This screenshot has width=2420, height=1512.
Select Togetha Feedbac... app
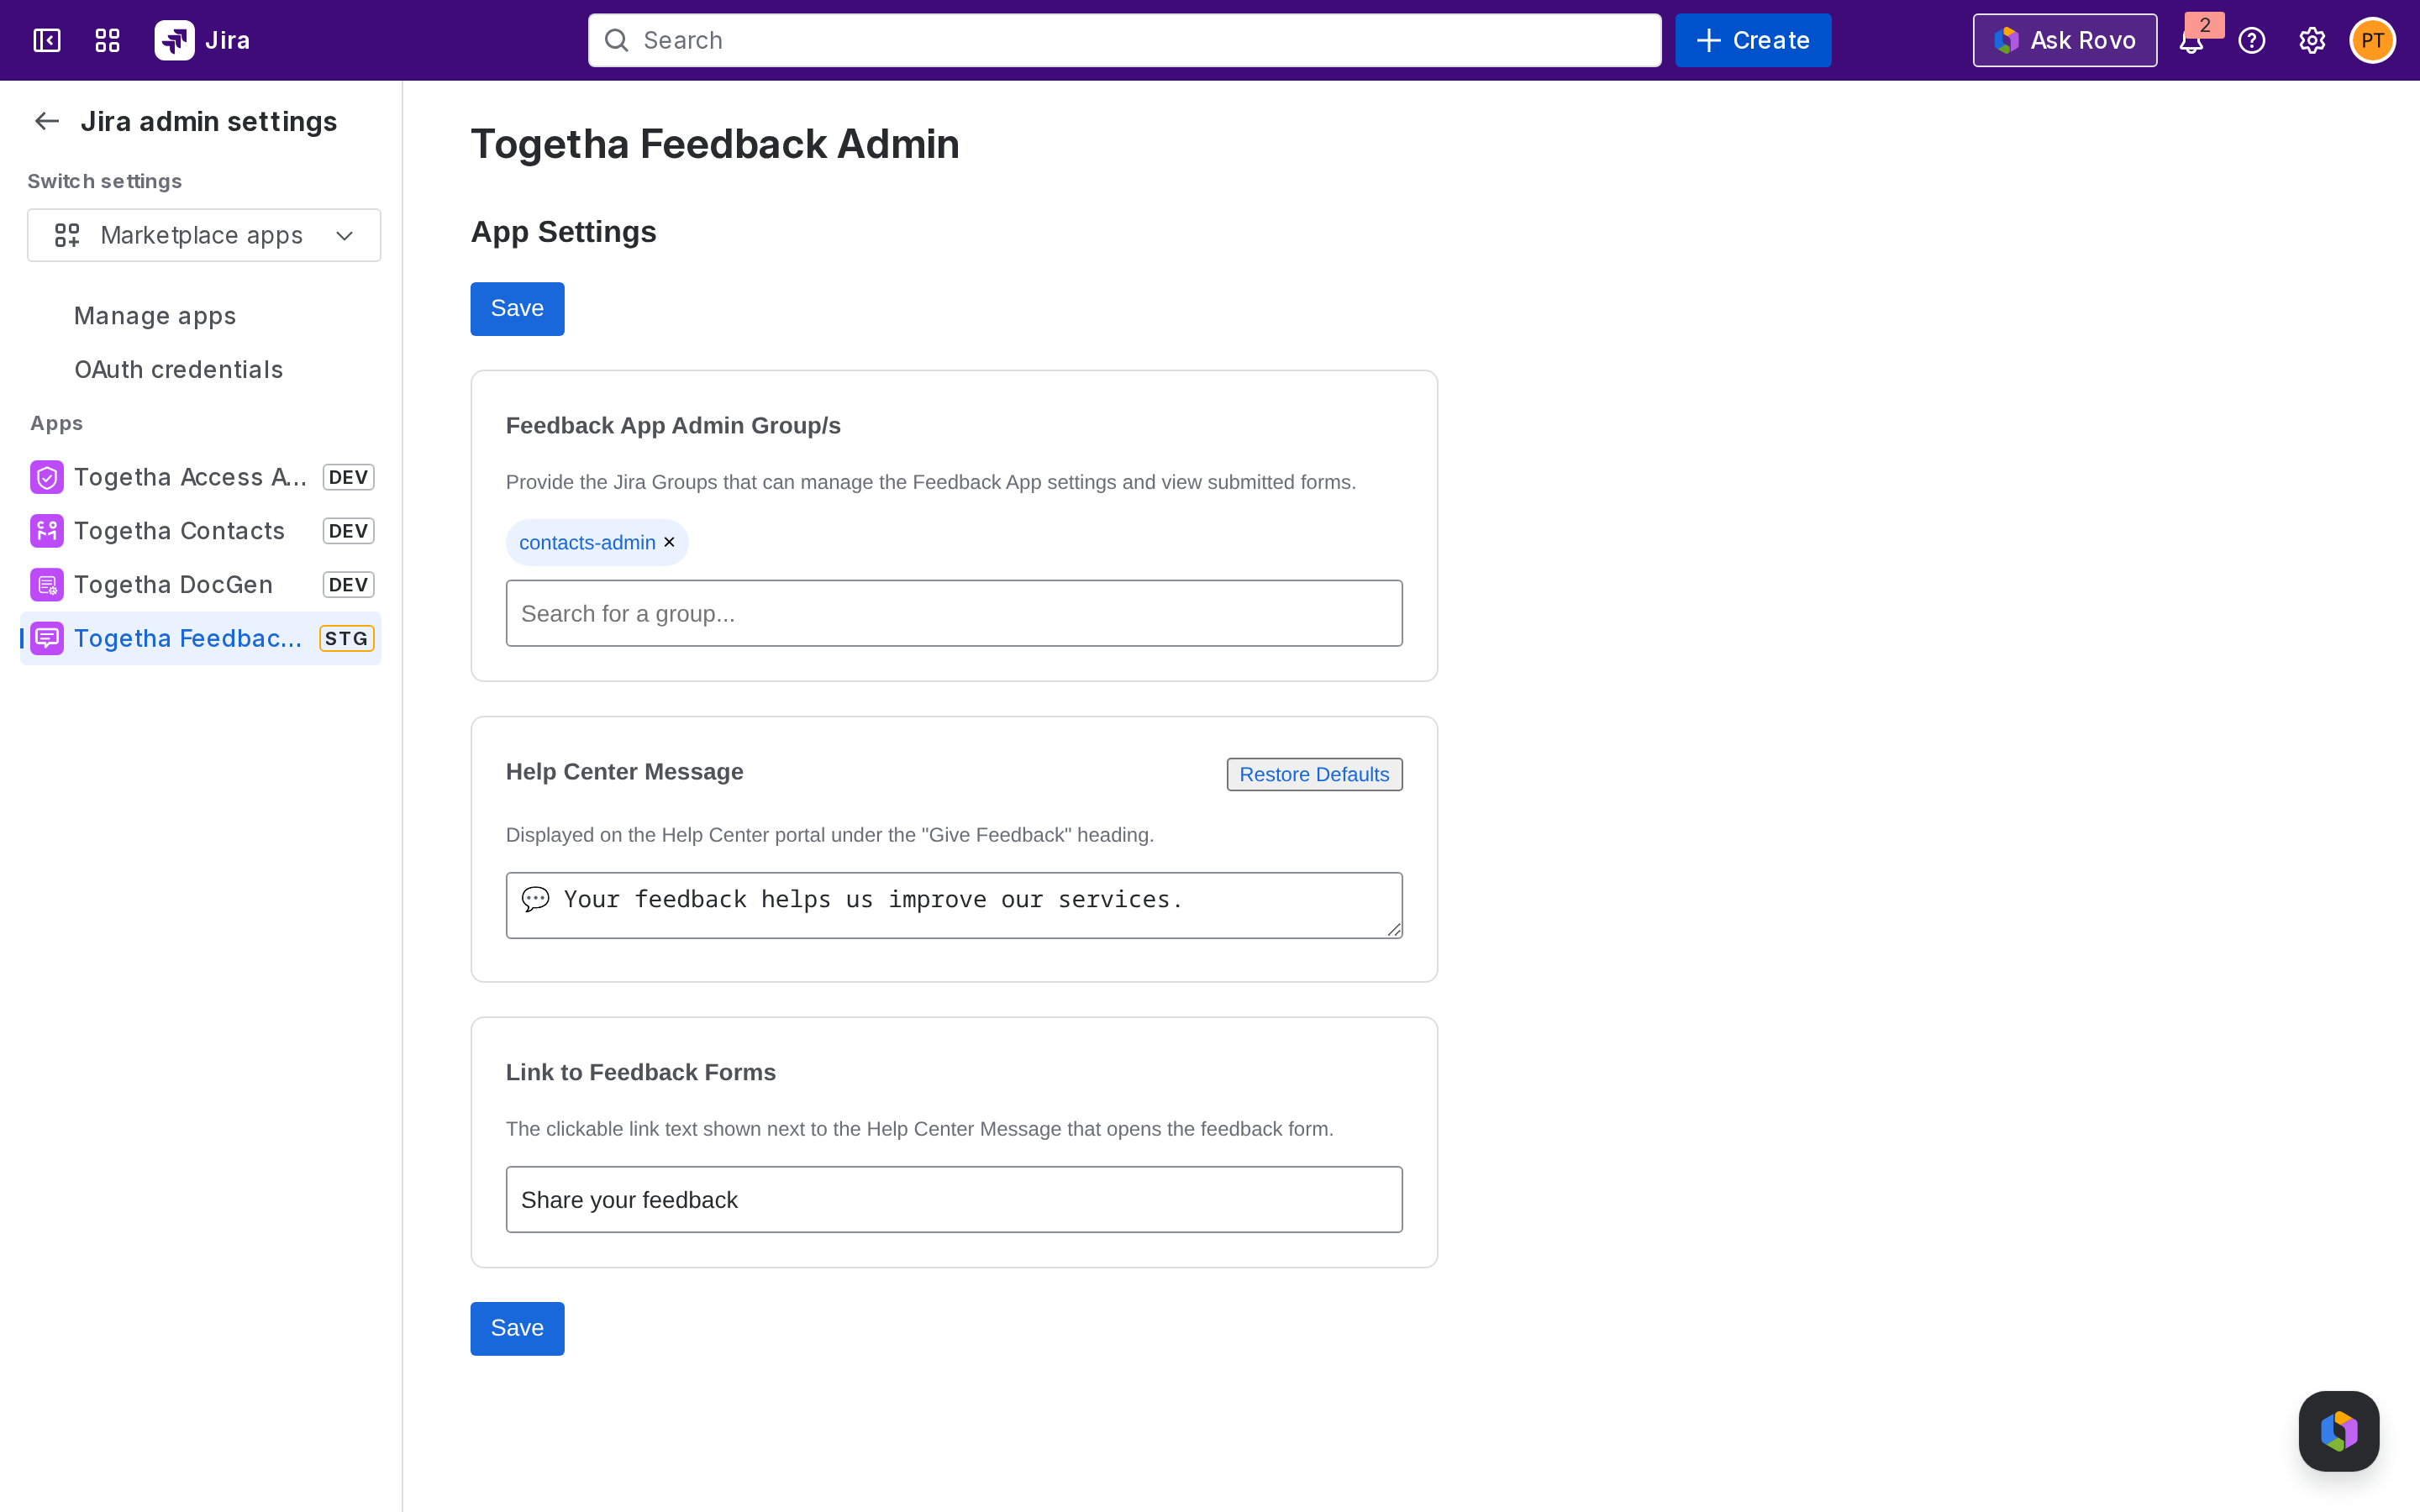(x=201, y=638)
